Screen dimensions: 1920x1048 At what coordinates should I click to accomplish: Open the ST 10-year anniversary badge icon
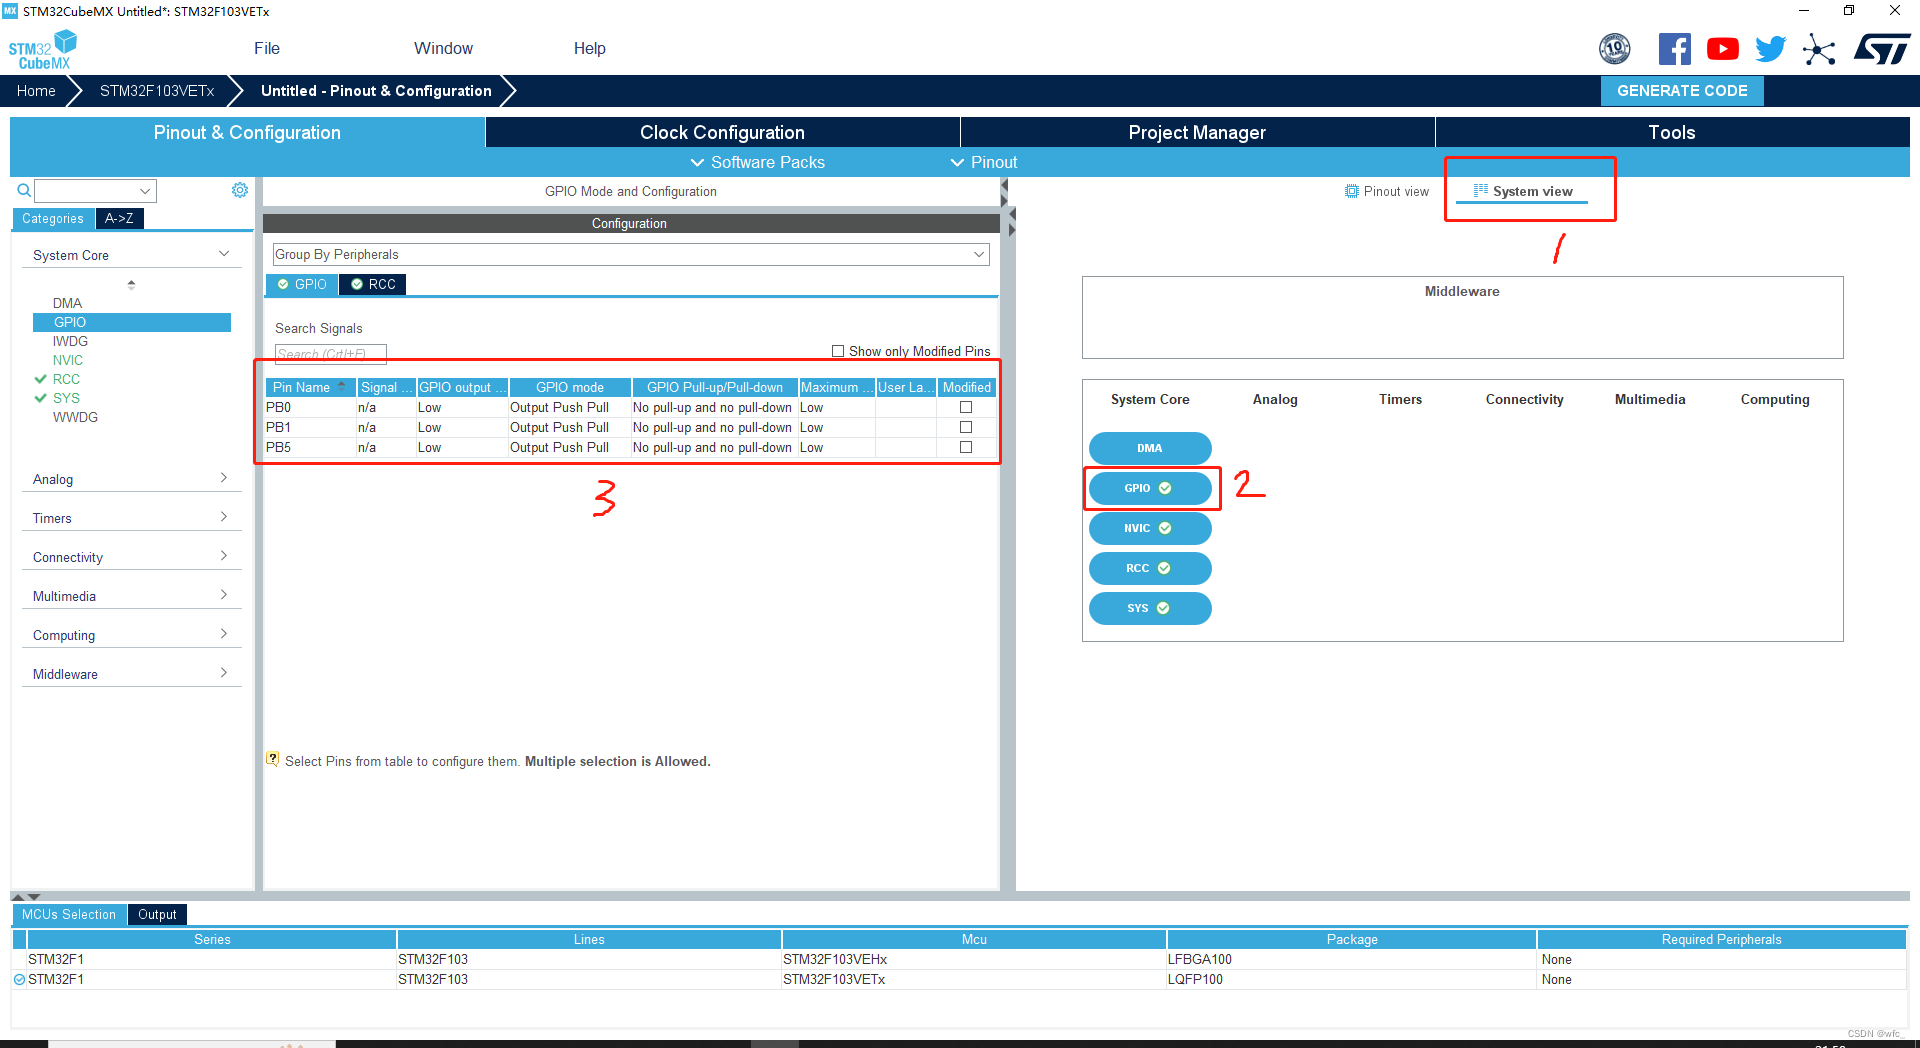pos(1615,48)
